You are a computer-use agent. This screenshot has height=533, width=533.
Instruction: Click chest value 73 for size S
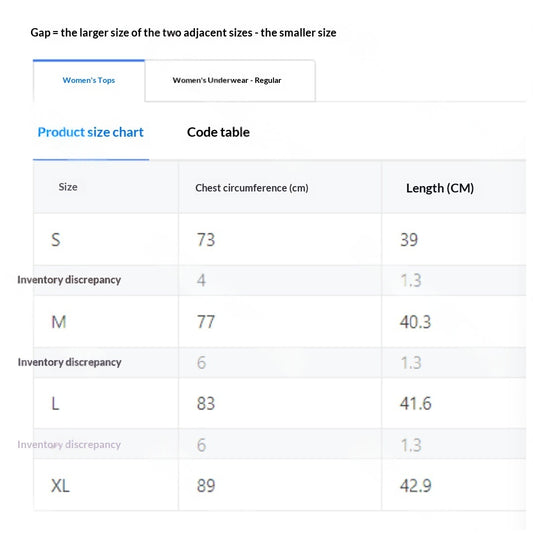pos(206,240)
